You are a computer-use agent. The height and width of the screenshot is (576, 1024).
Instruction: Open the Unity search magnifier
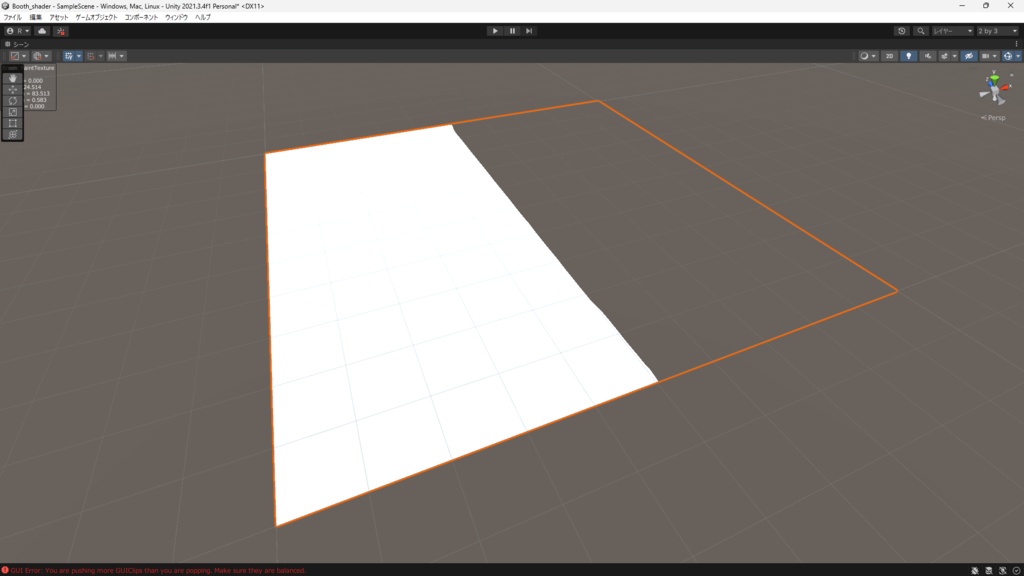click(x=921, y=31)
